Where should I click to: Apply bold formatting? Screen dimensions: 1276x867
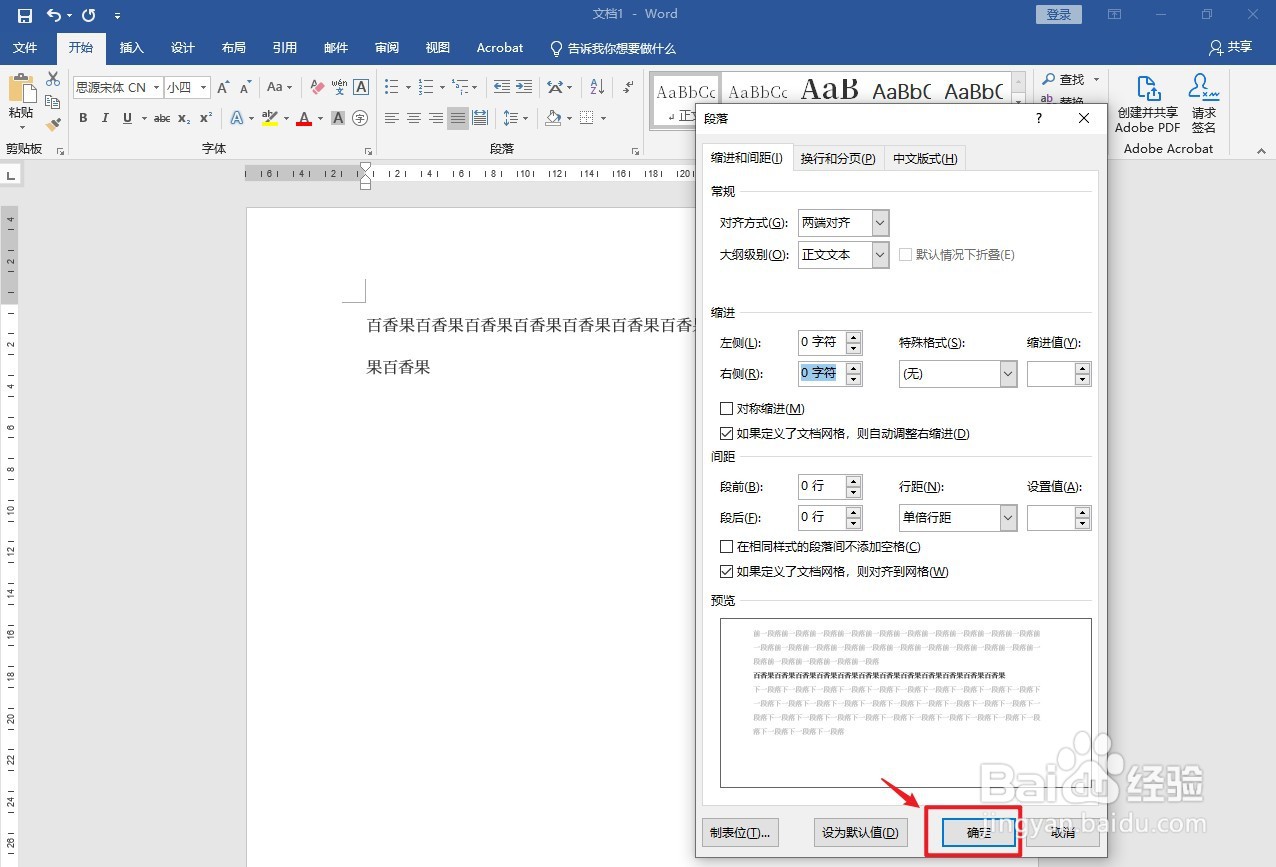click(83, 118)
